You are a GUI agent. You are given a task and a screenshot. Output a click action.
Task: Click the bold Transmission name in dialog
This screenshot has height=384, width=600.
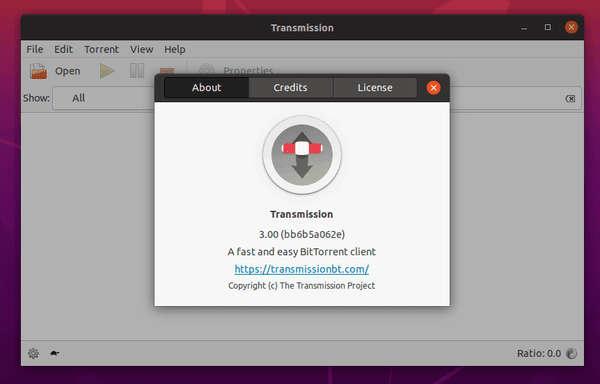pos(302,214)
